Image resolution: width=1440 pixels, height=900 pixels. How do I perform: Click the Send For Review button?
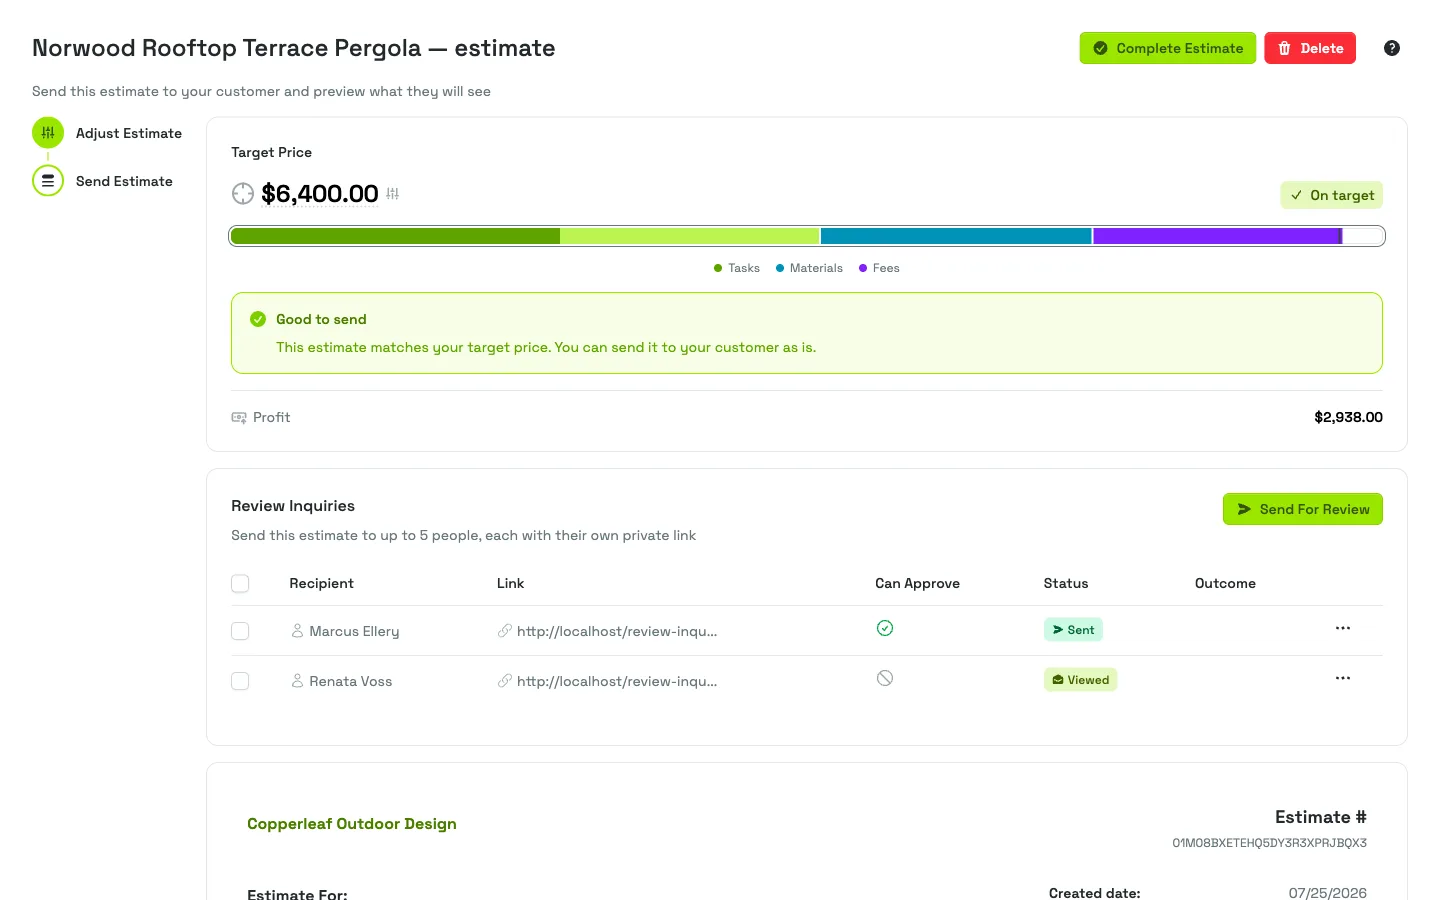point(1303,509)
